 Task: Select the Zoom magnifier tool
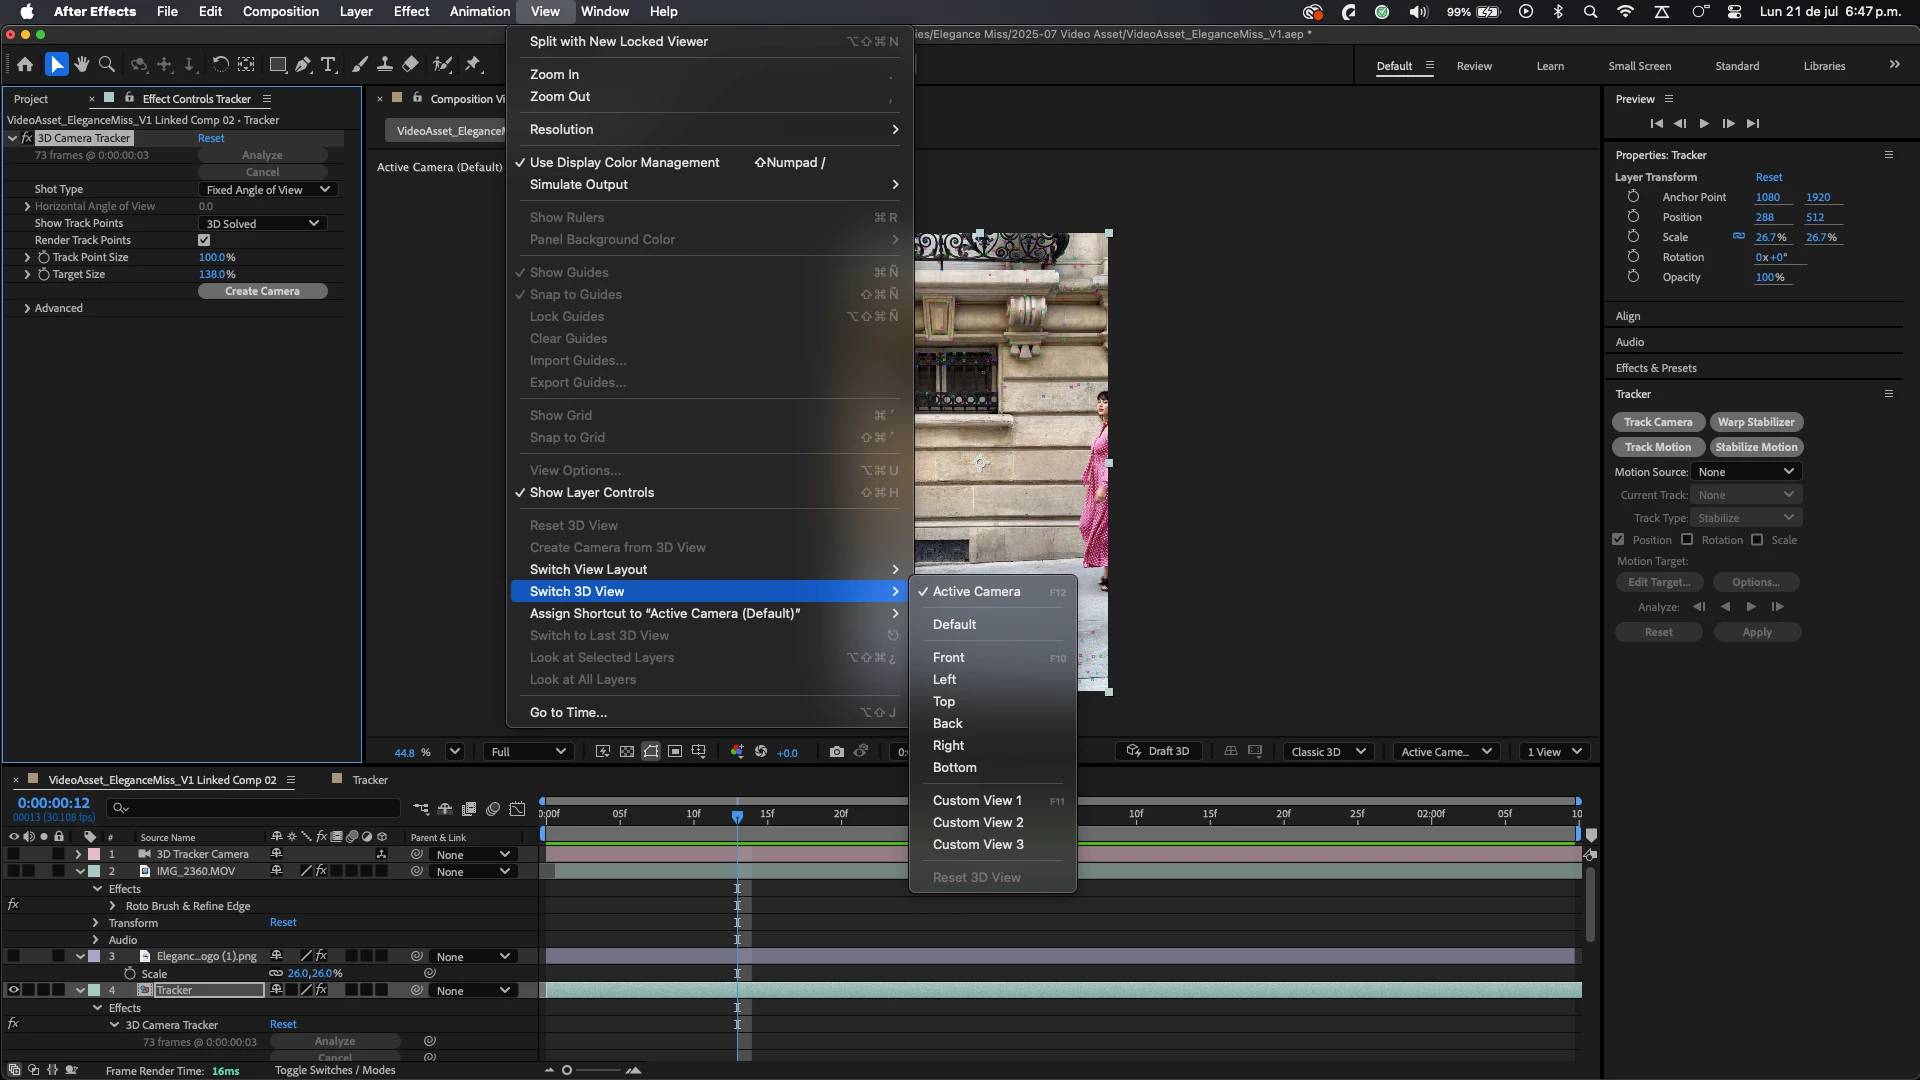(107, 64)
